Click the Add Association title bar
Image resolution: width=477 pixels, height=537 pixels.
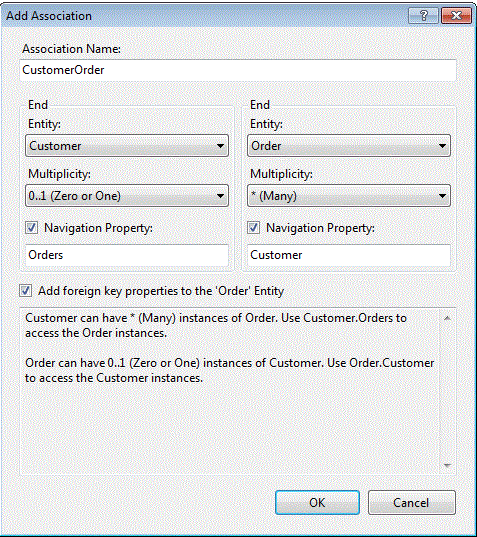pyautogui.click(x=205, y=16)
